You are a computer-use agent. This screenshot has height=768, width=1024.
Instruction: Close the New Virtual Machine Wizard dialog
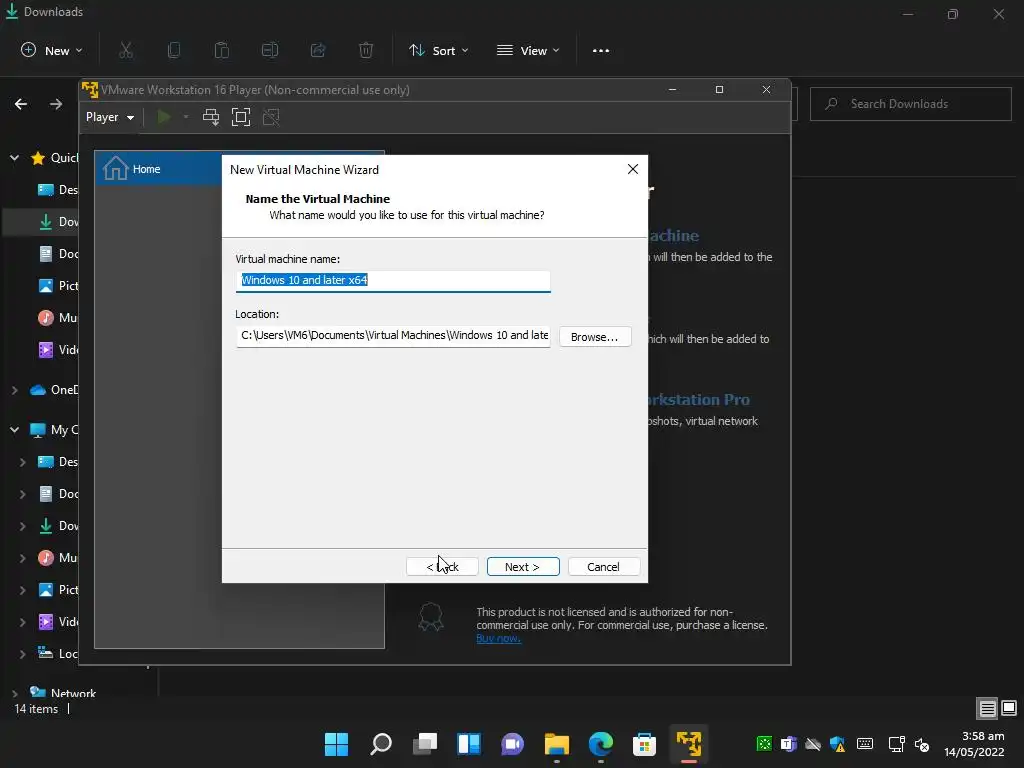pyautogui.click(x=633, y=169)
